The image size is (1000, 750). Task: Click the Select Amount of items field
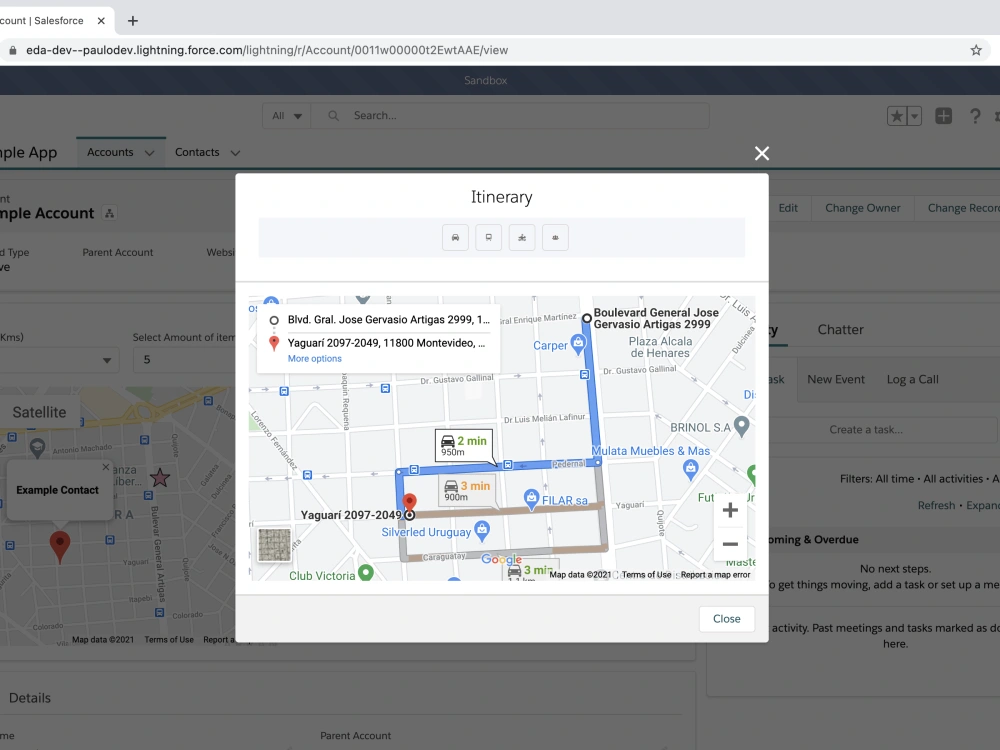click(185, 360)
